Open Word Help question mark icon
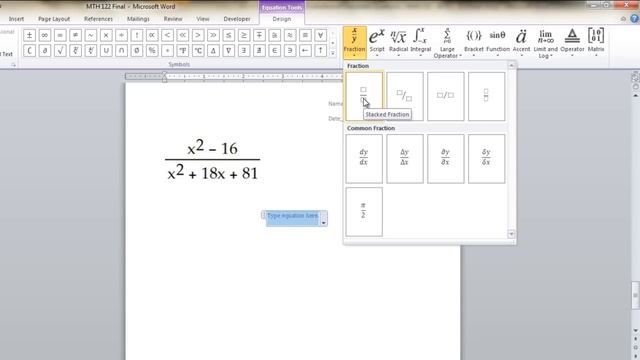The width and height of the screenshot is (640, 360). 635,19
